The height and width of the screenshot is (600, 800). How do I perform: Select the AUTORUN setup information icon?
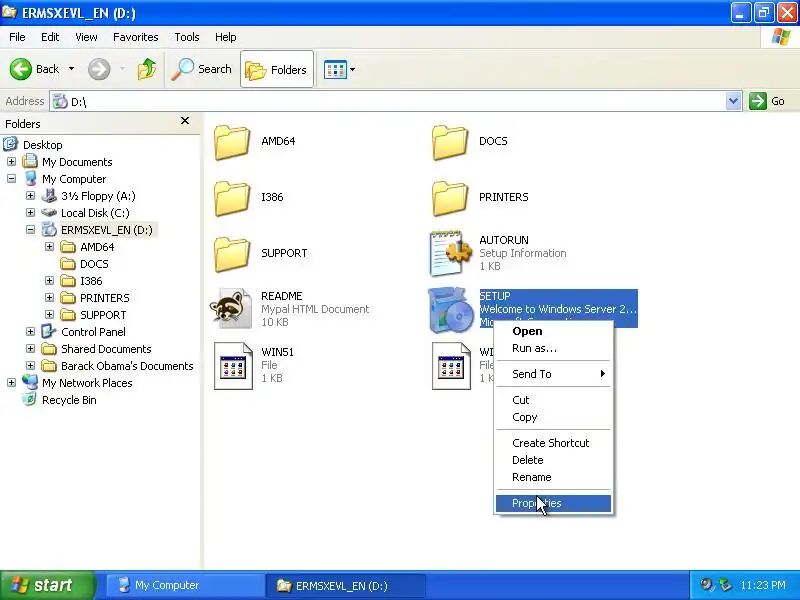[451, 253]
